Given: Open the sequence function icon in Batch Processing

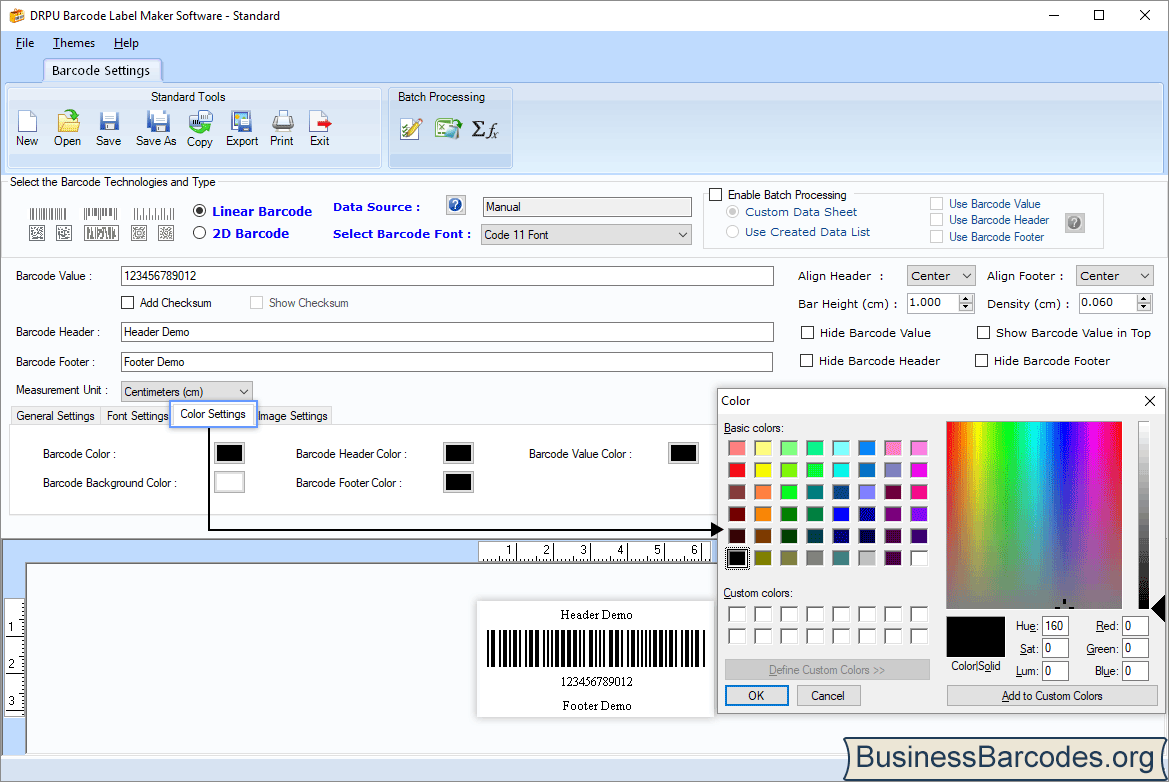Looking at the screenshot, I should point(486,128).
